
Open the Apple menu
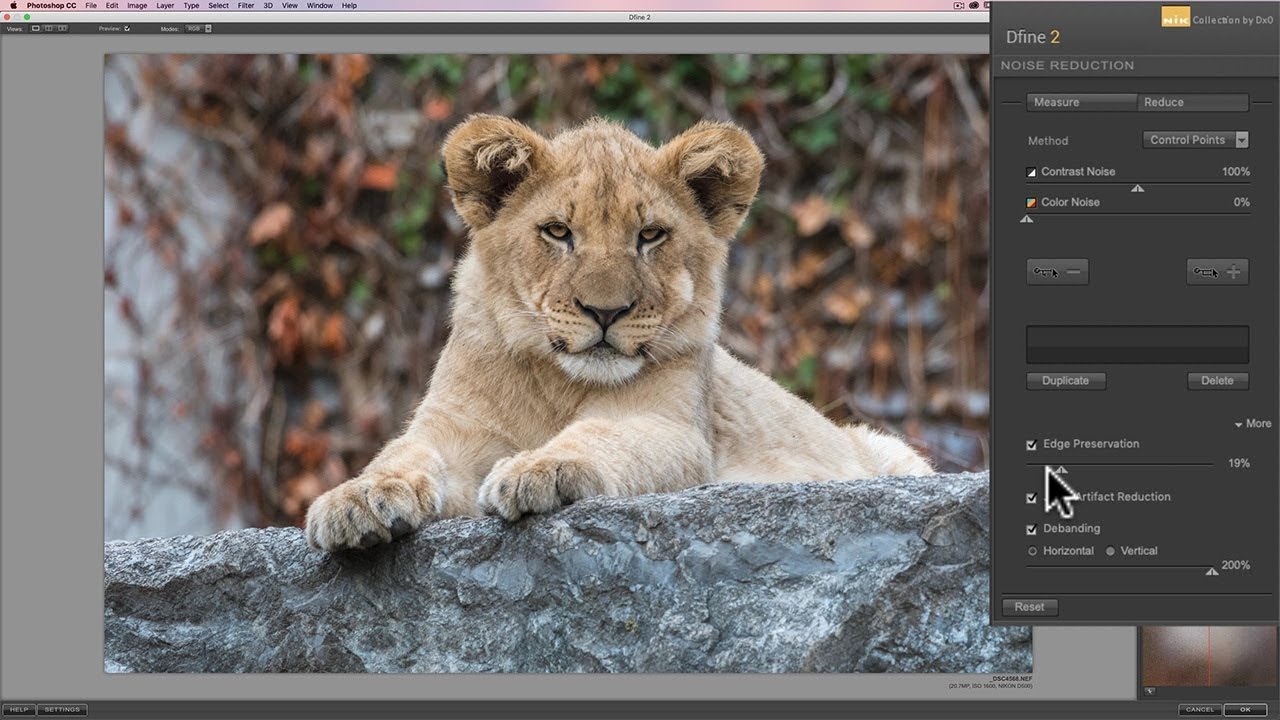pos(13,6)
